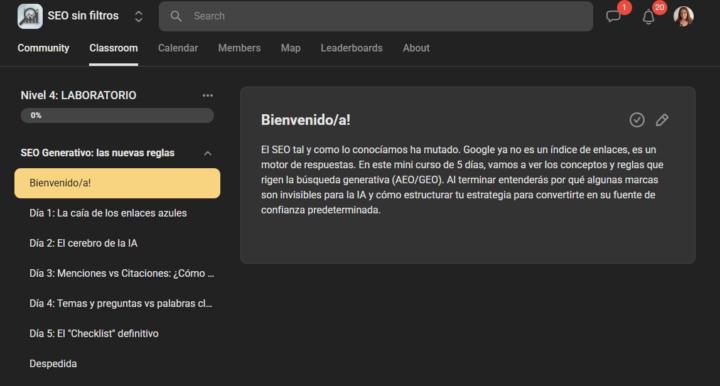Screen dimensions: 720x386
Task: Click the pencil edit lesson icon
Action: (662, 120)
